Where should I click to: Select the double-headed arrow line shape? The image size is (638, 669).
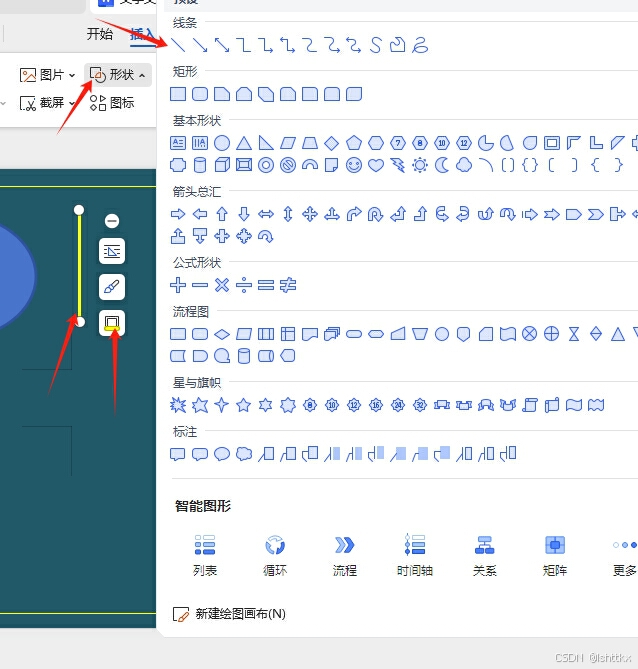pyautogui.click(x=222, y=45)
